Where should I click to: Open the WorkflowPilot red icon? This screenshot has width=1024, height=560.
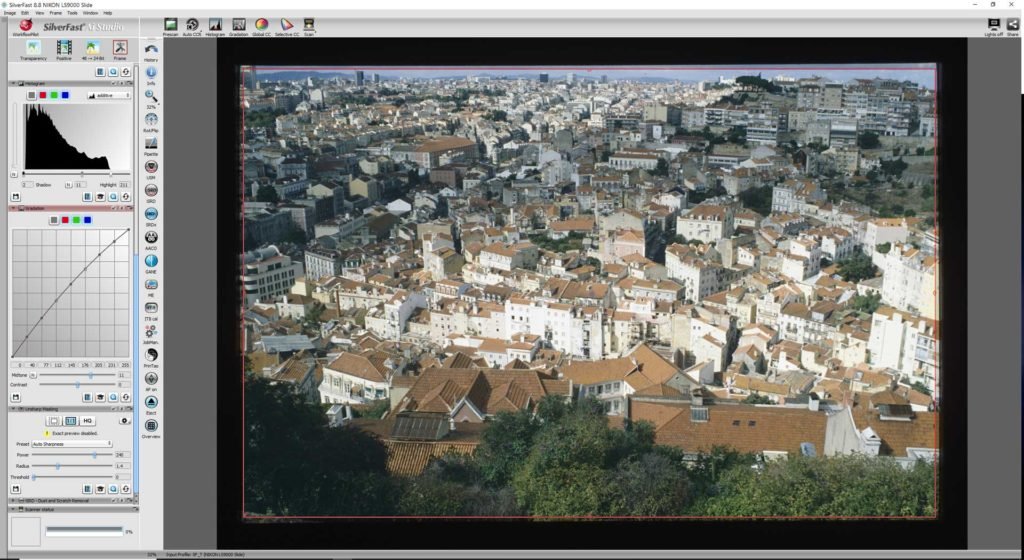[x=25, y=25]
